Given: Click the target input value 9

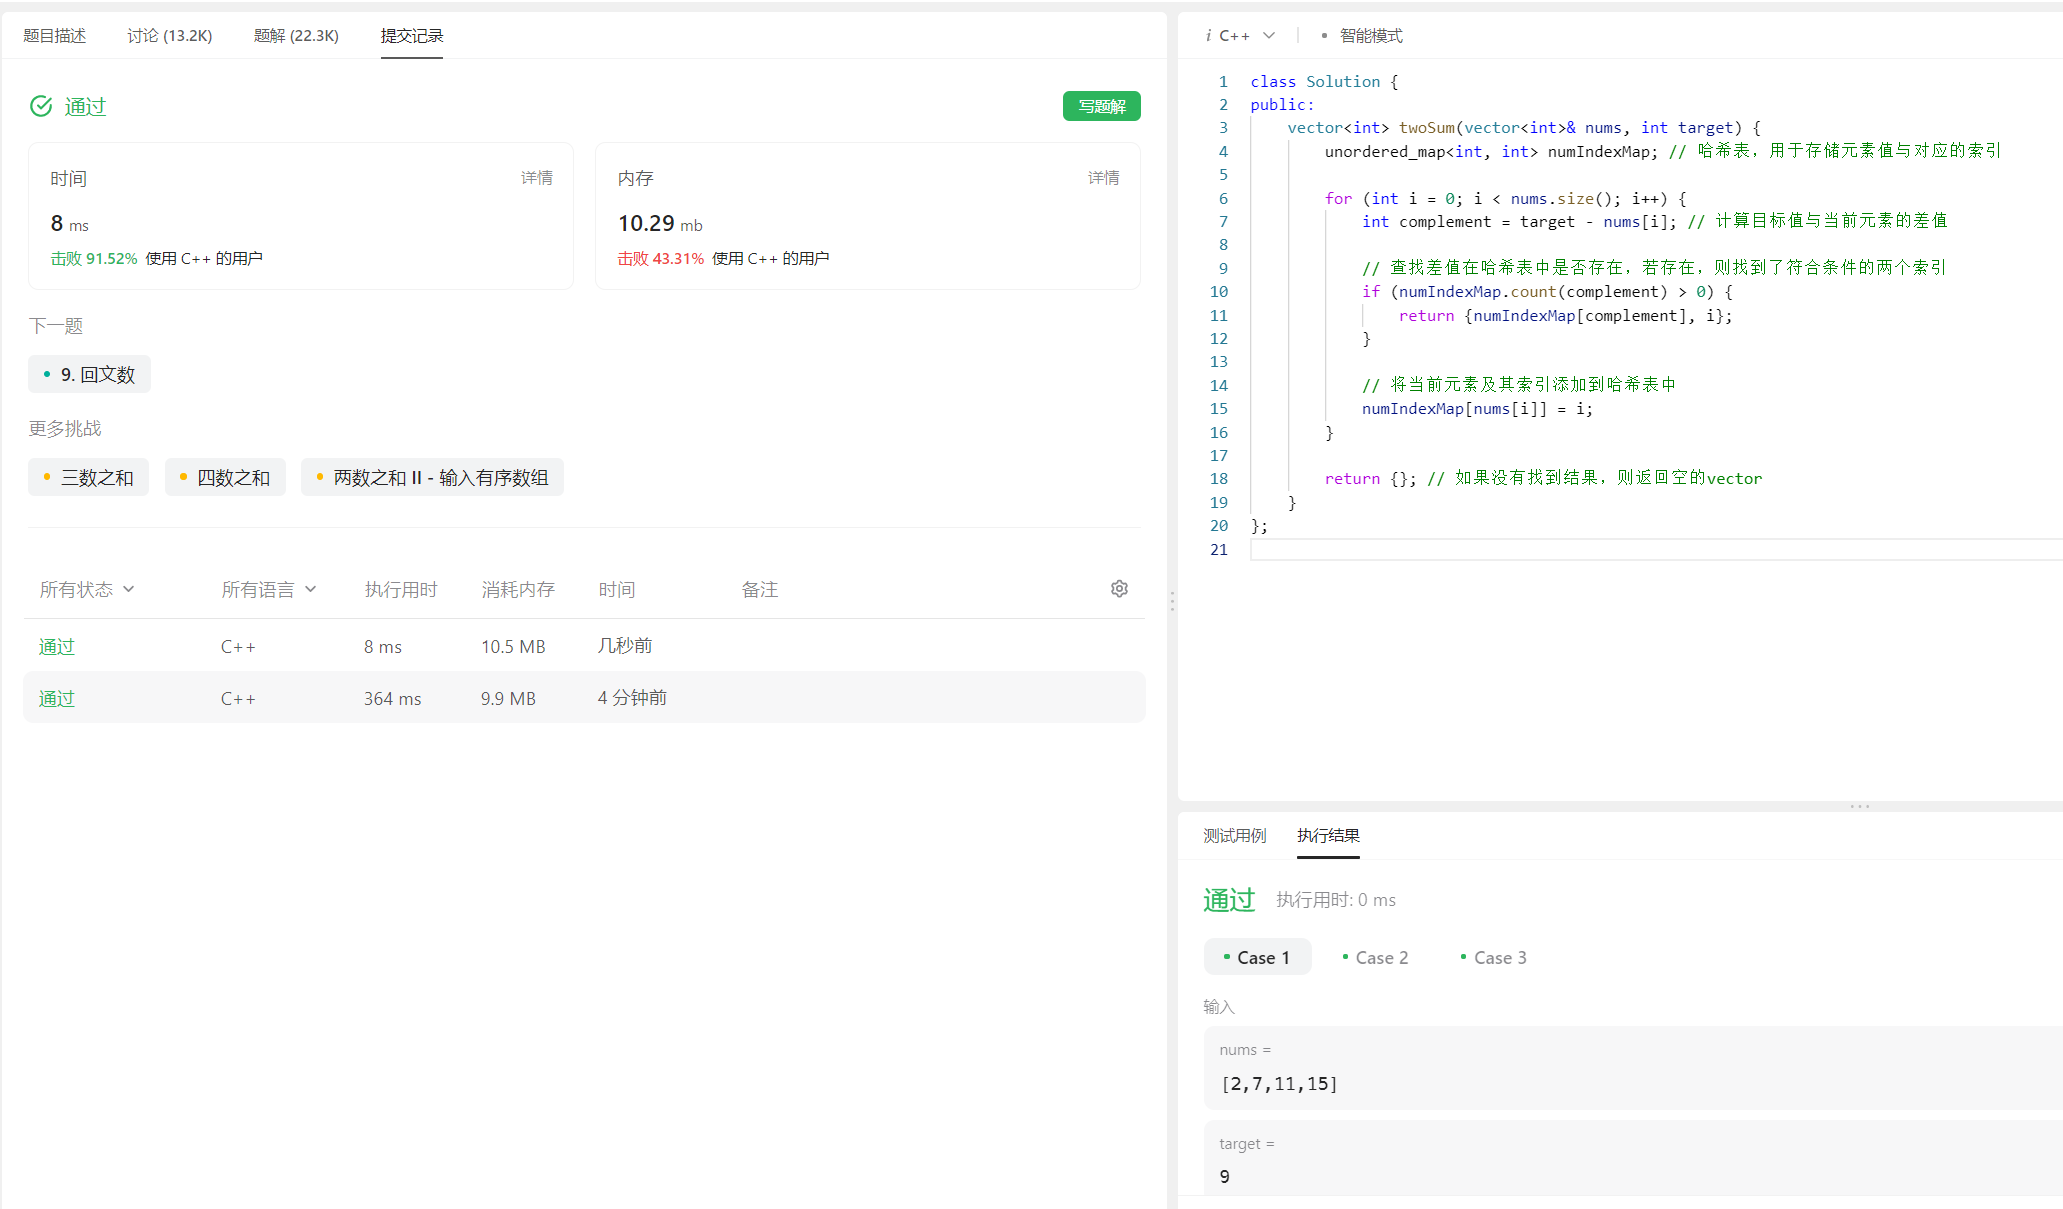Looking at the screenshot, I should tap(1225, 1177).
